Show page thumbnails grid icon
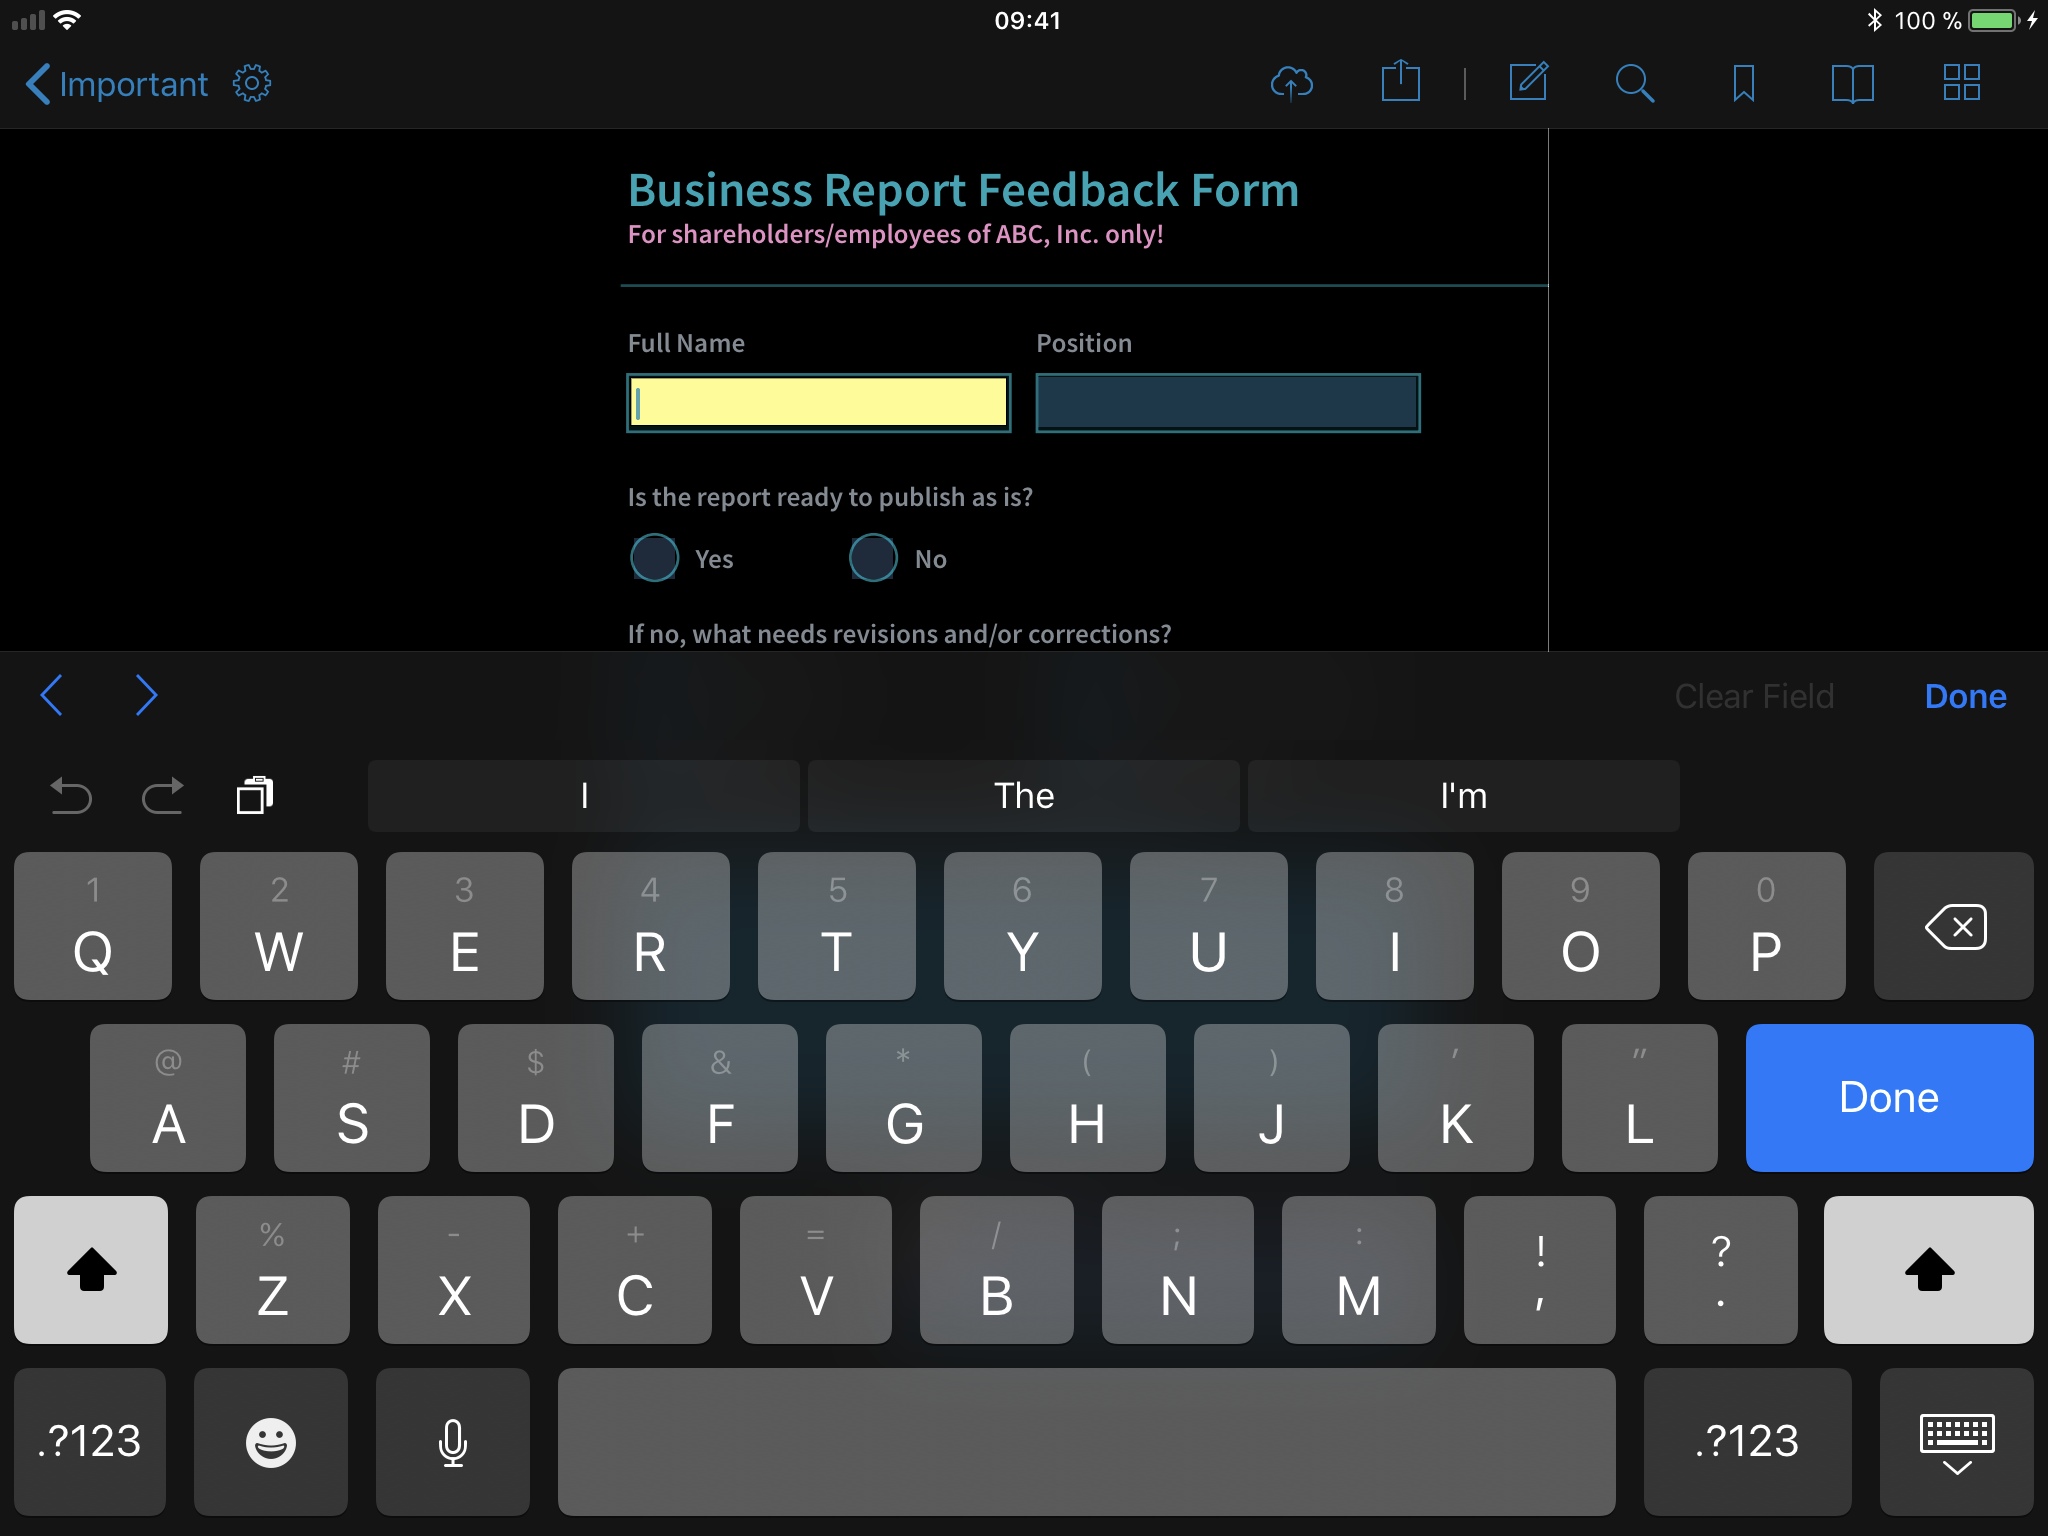 coord(1961,83)
